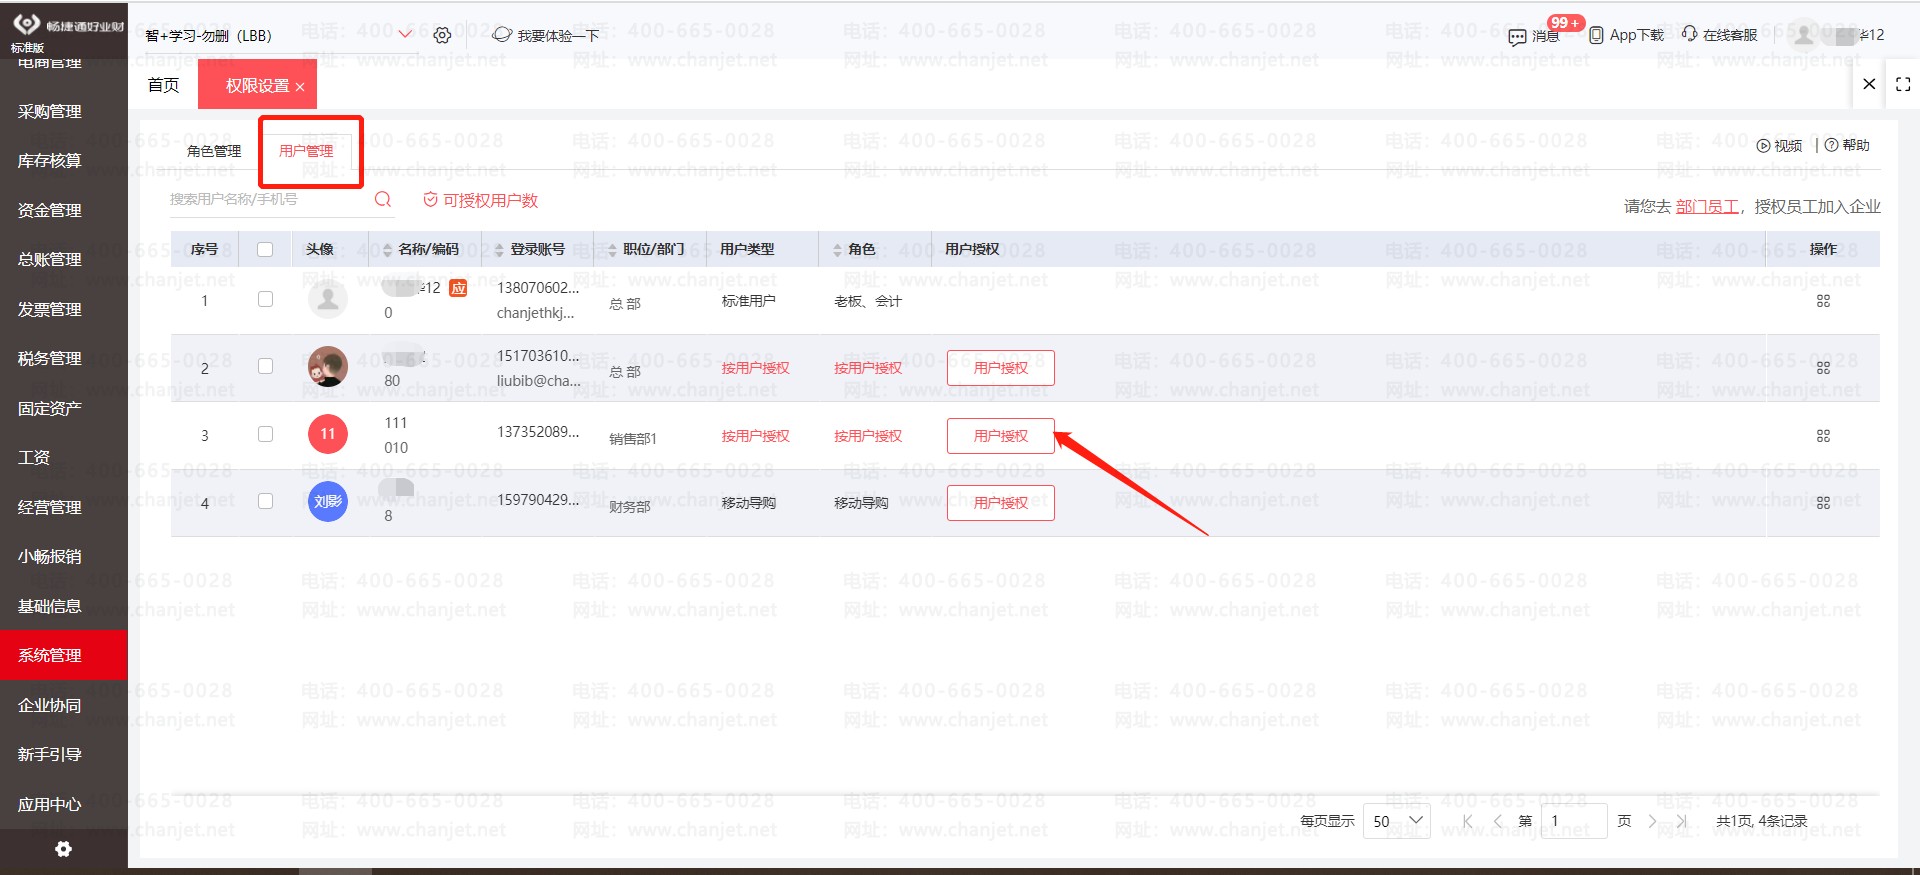Select the checkbox for row 2

tap(265, 366)
